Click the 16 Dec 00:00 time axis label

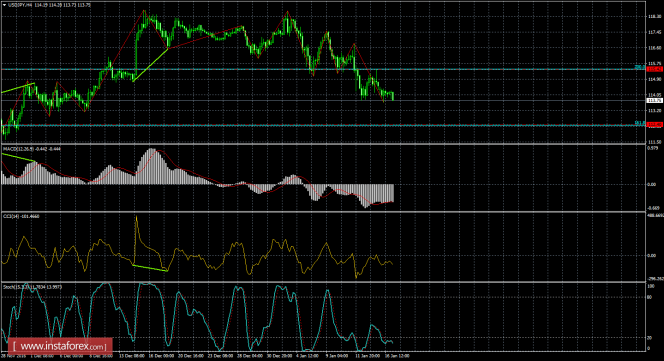coord(162,356)
